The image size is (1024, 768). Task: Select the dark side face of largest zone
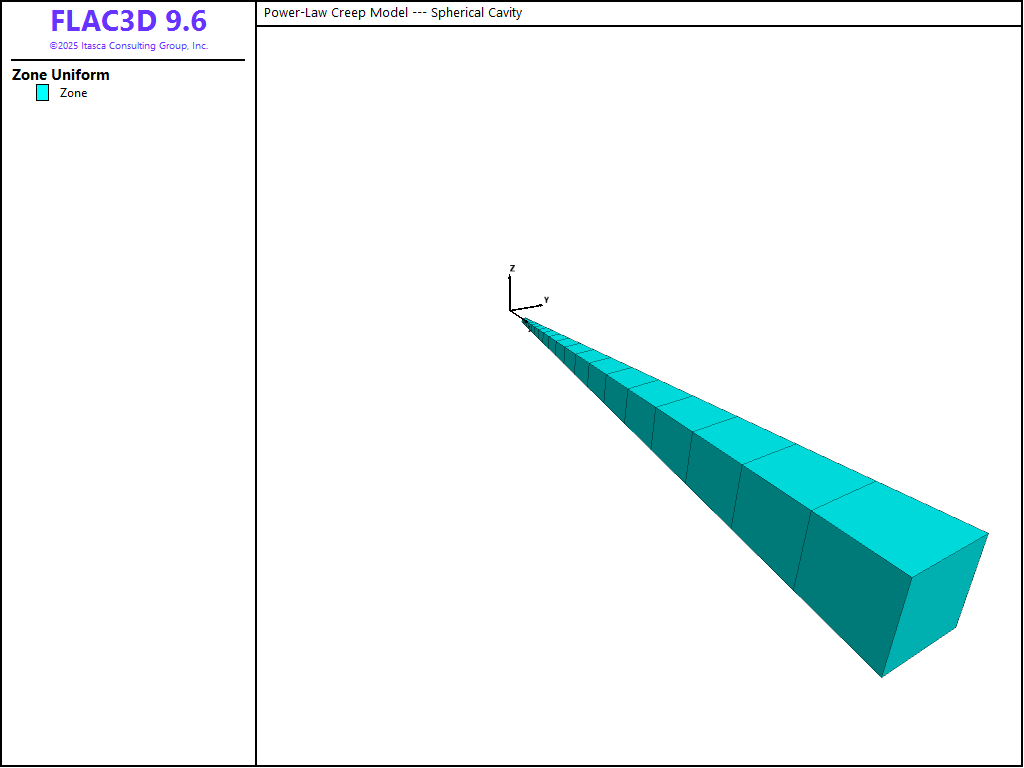[848, 590]
